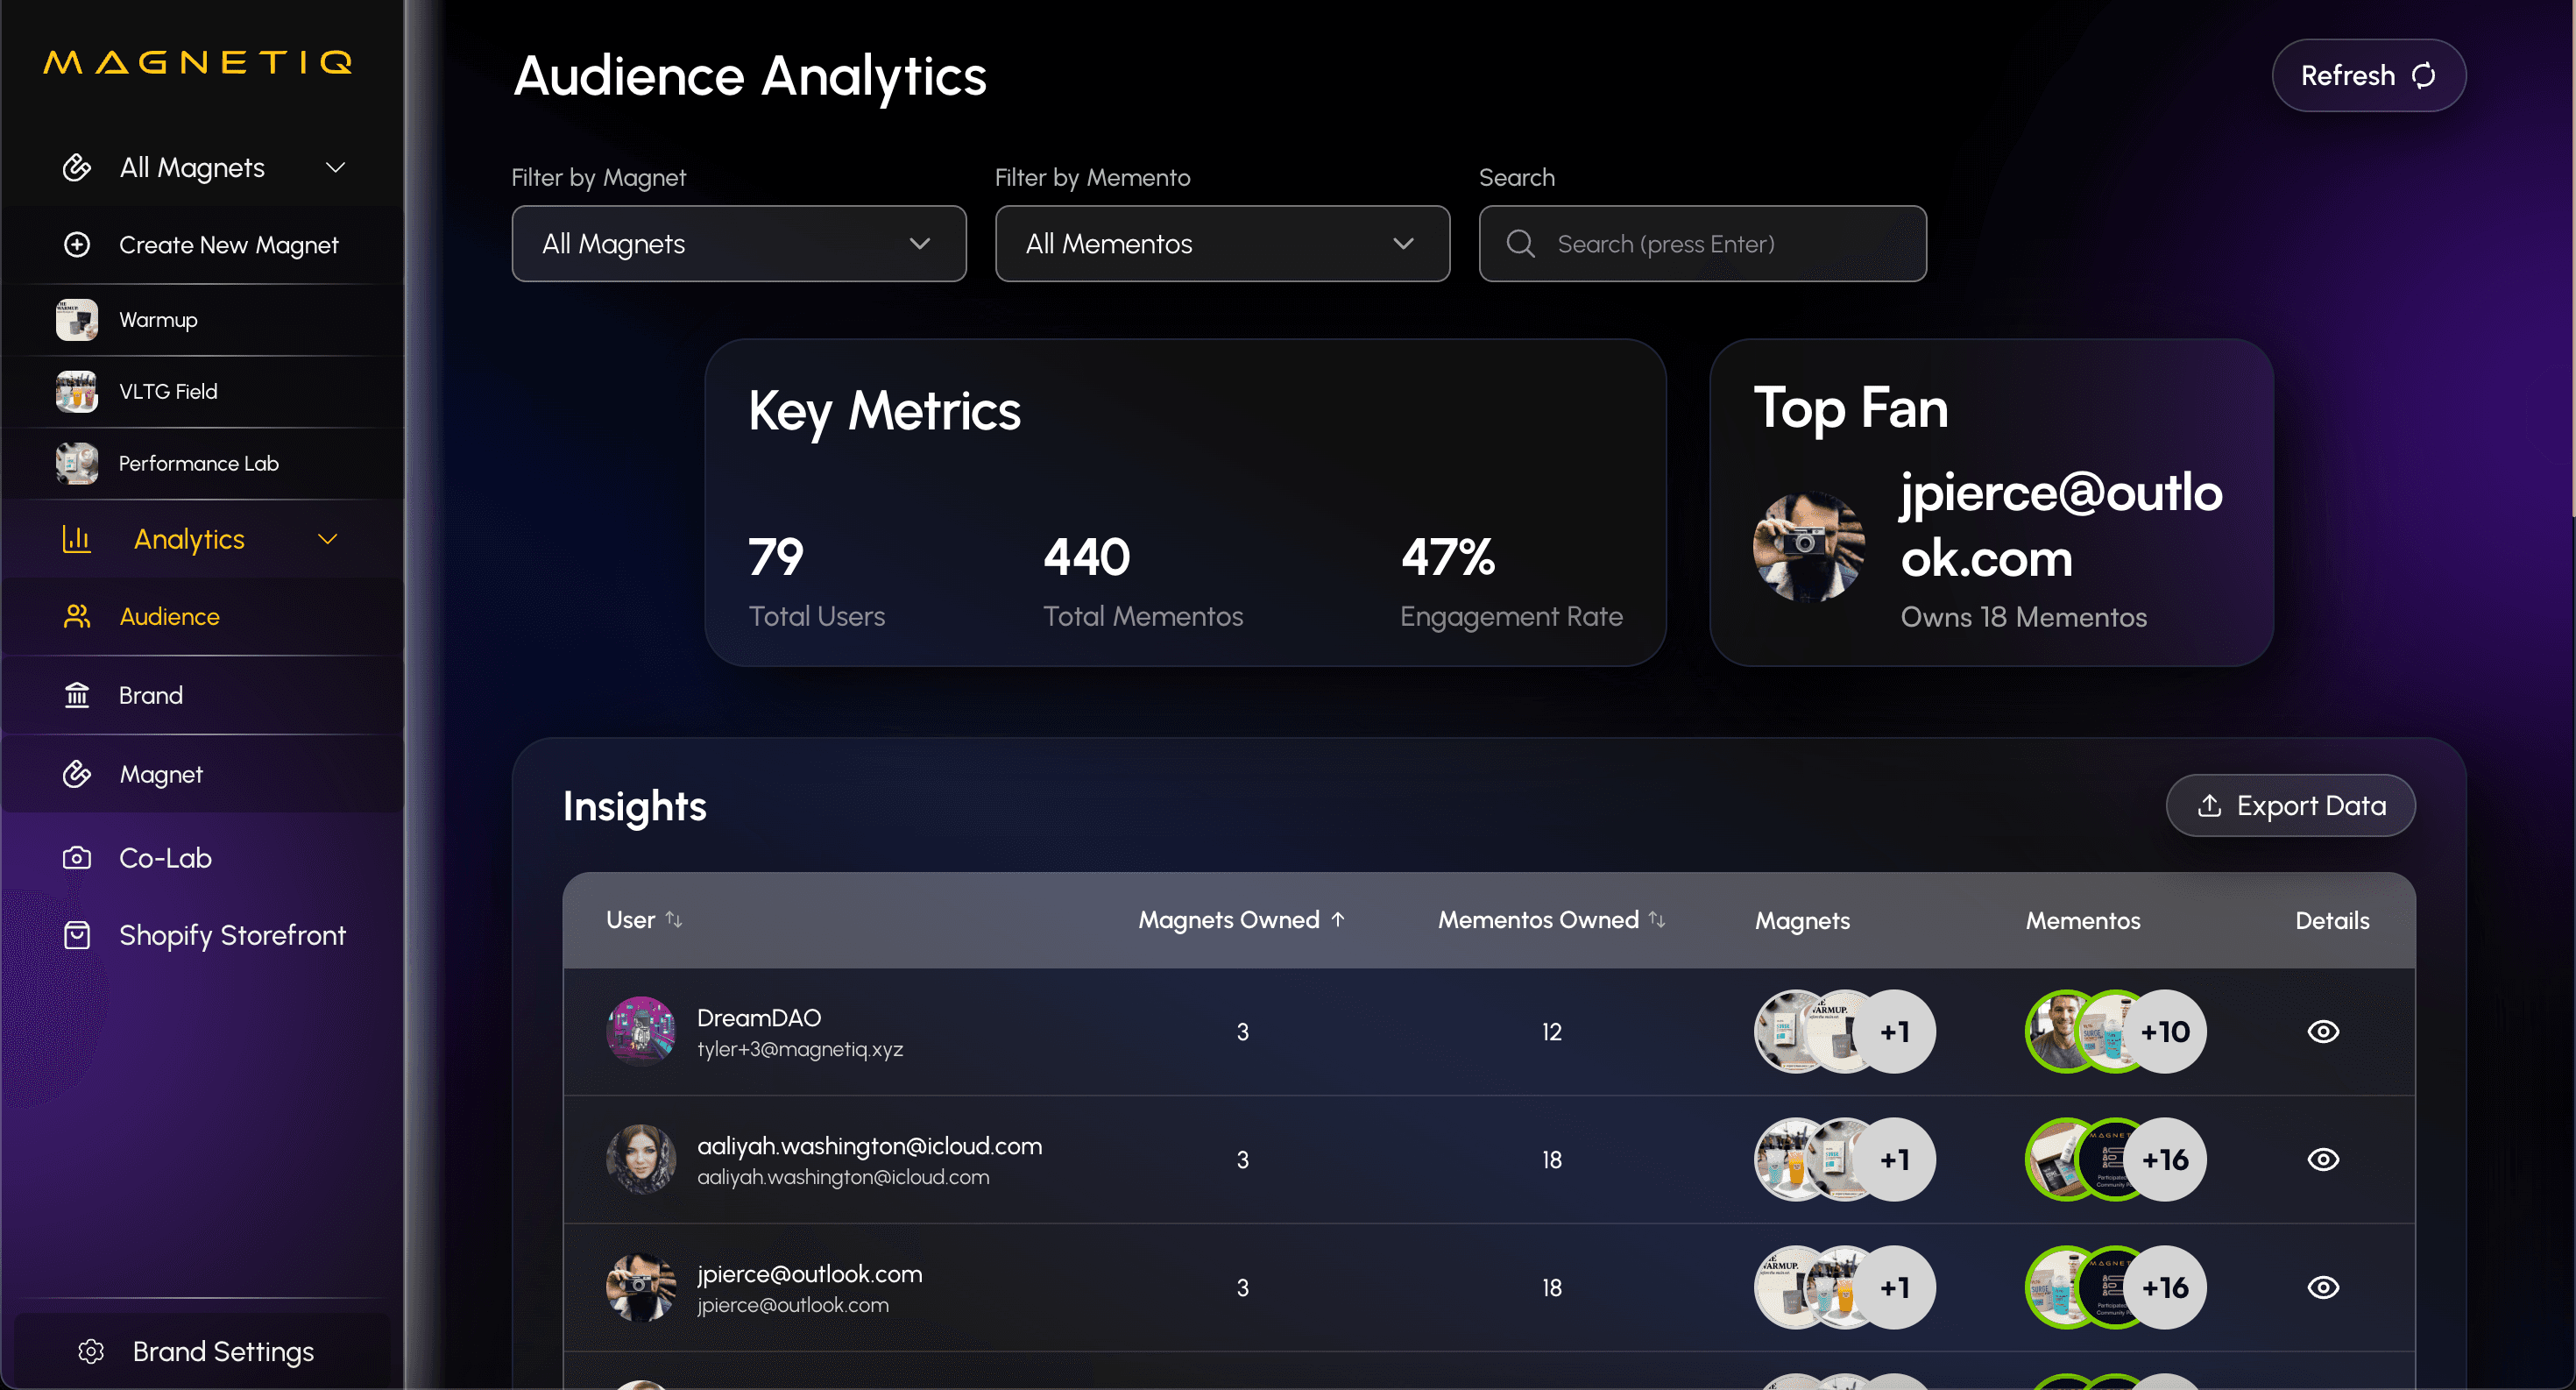The image size is (2576, 1390).
Task: Open the Magnet analytics page
Action: [203, 774]
